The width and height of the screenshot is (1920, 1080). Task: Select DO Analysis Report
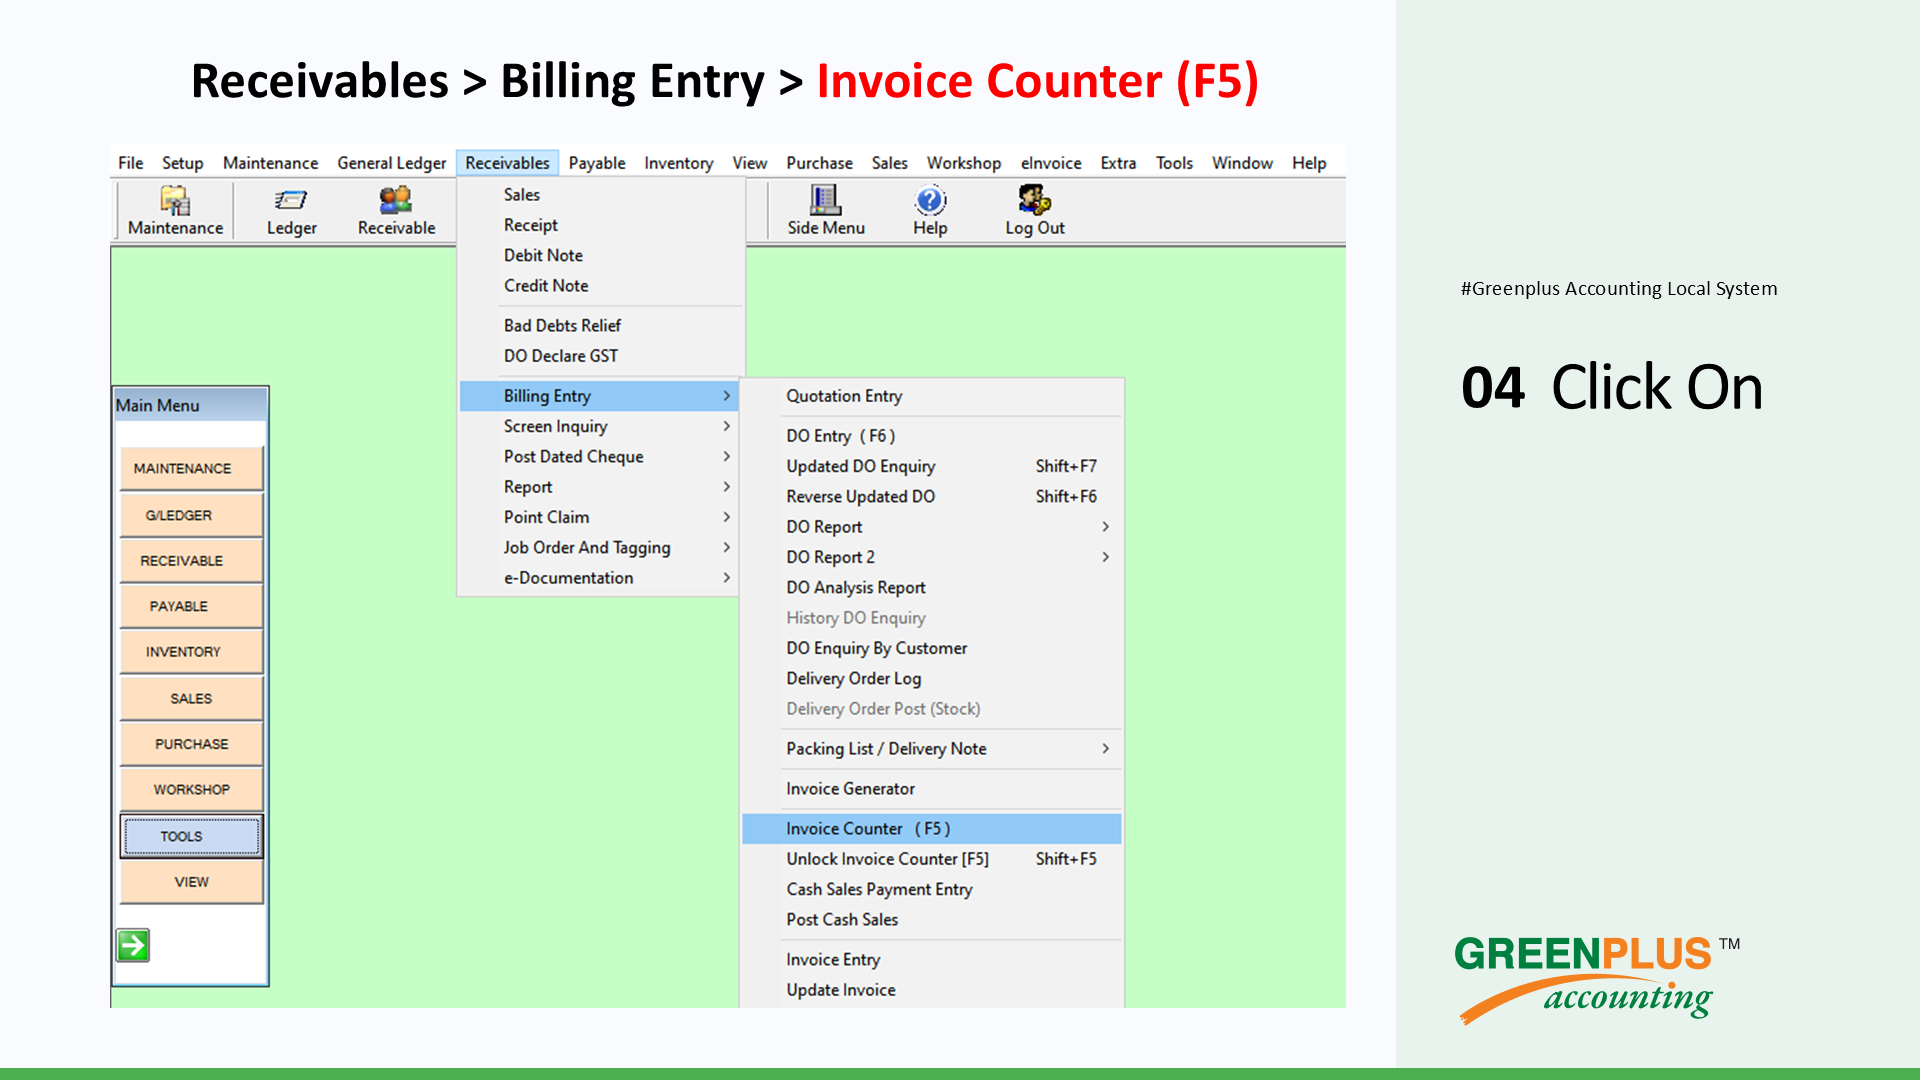(x=932, y=588)
